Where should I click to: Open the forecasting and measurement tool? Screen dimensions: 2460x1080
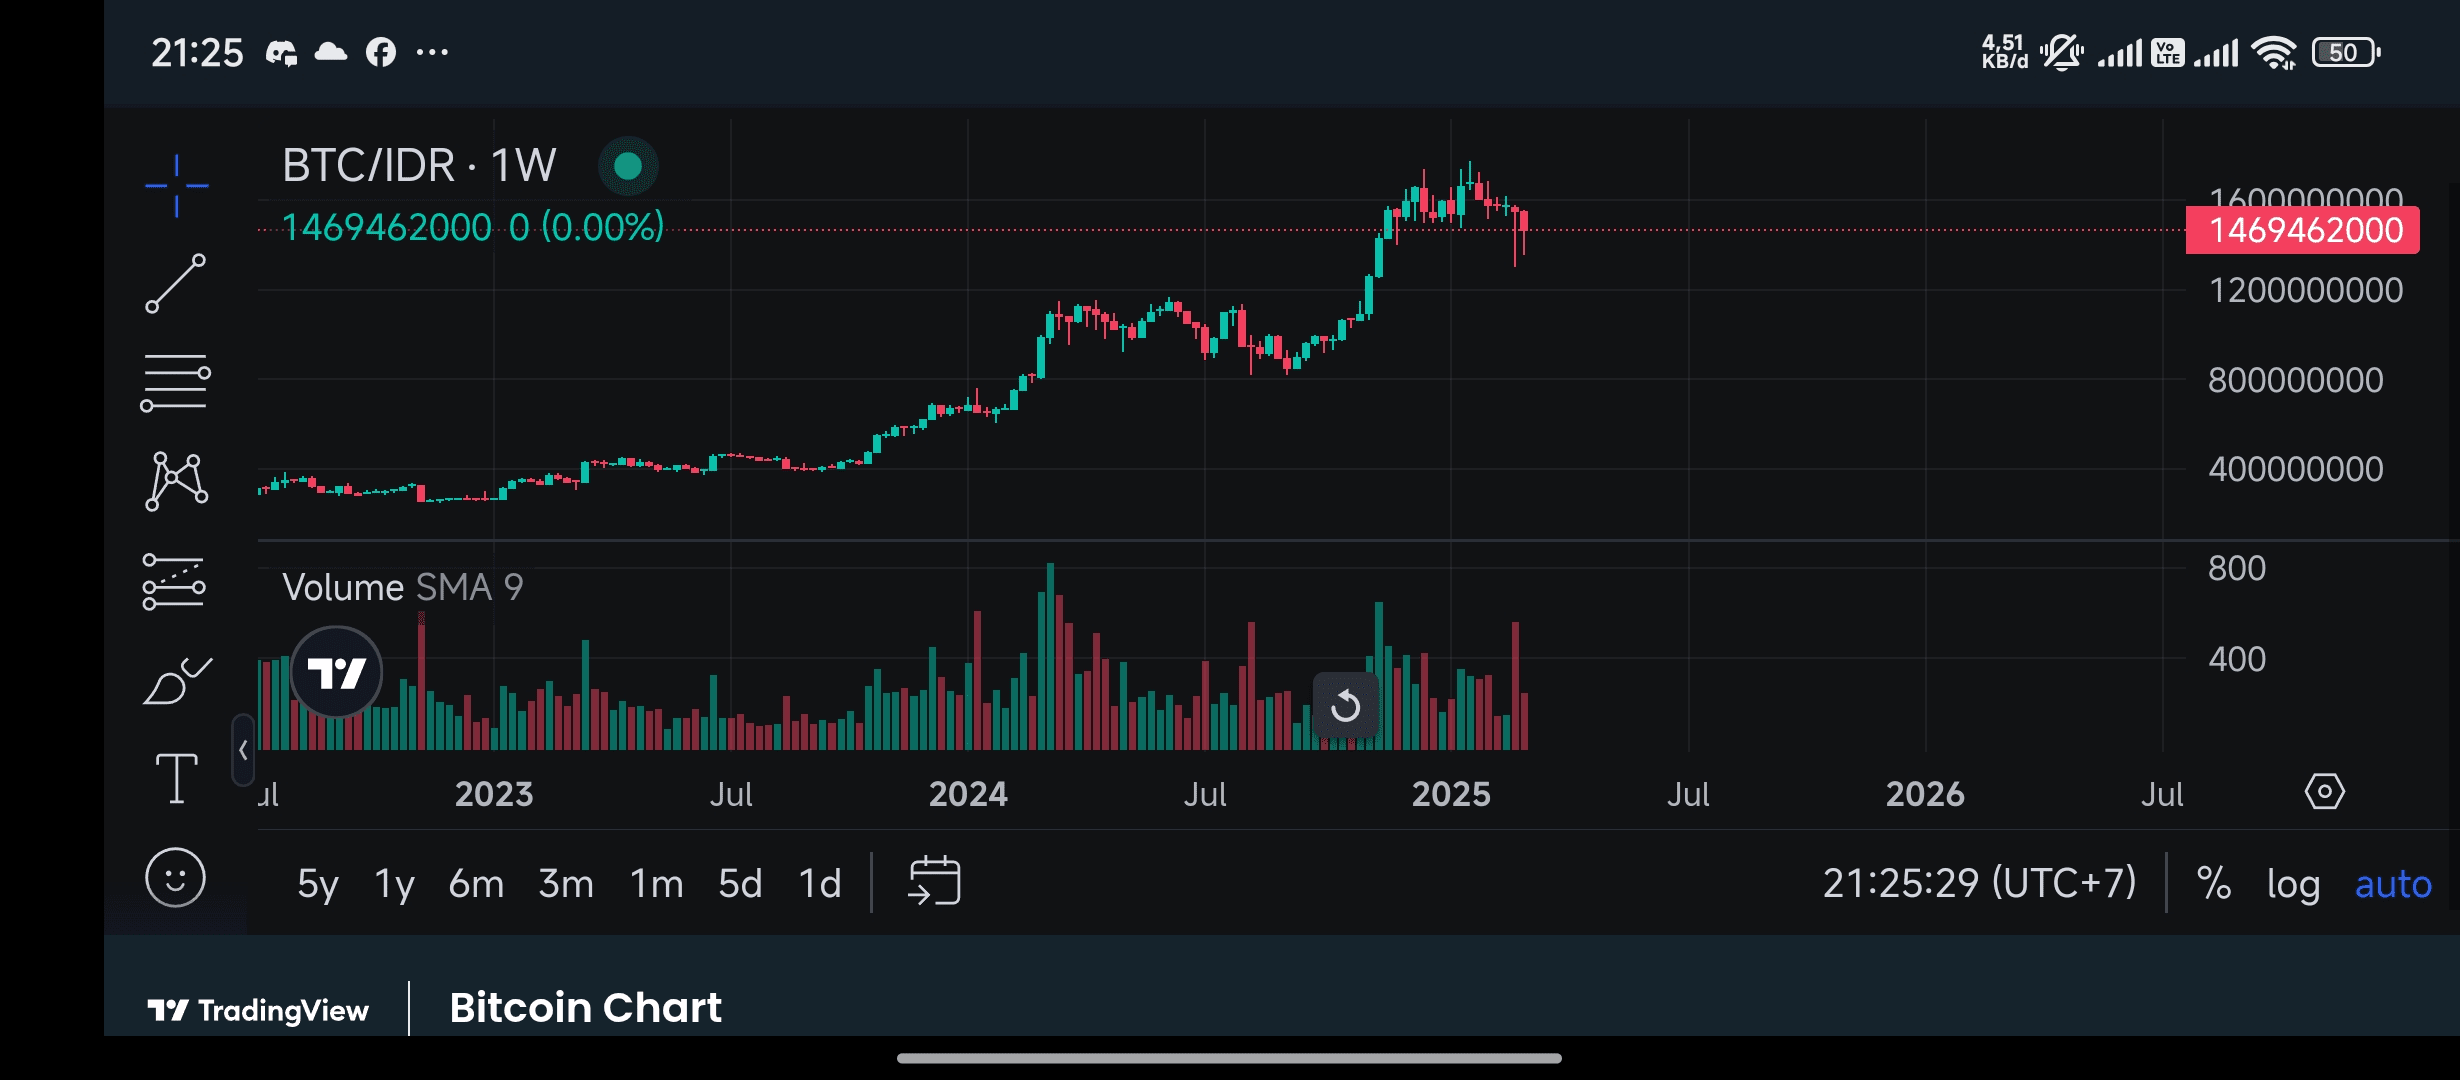coord(174,582)
